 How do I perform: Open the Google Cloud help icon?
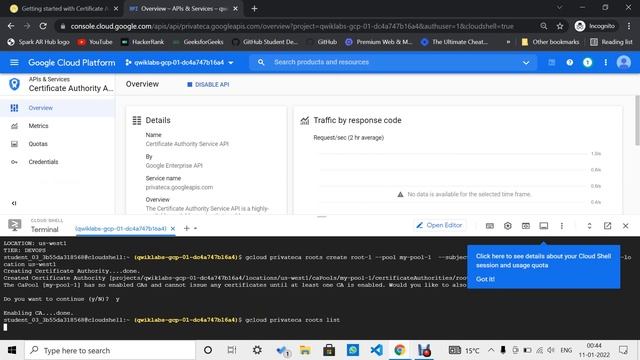[x=569, y=62]
